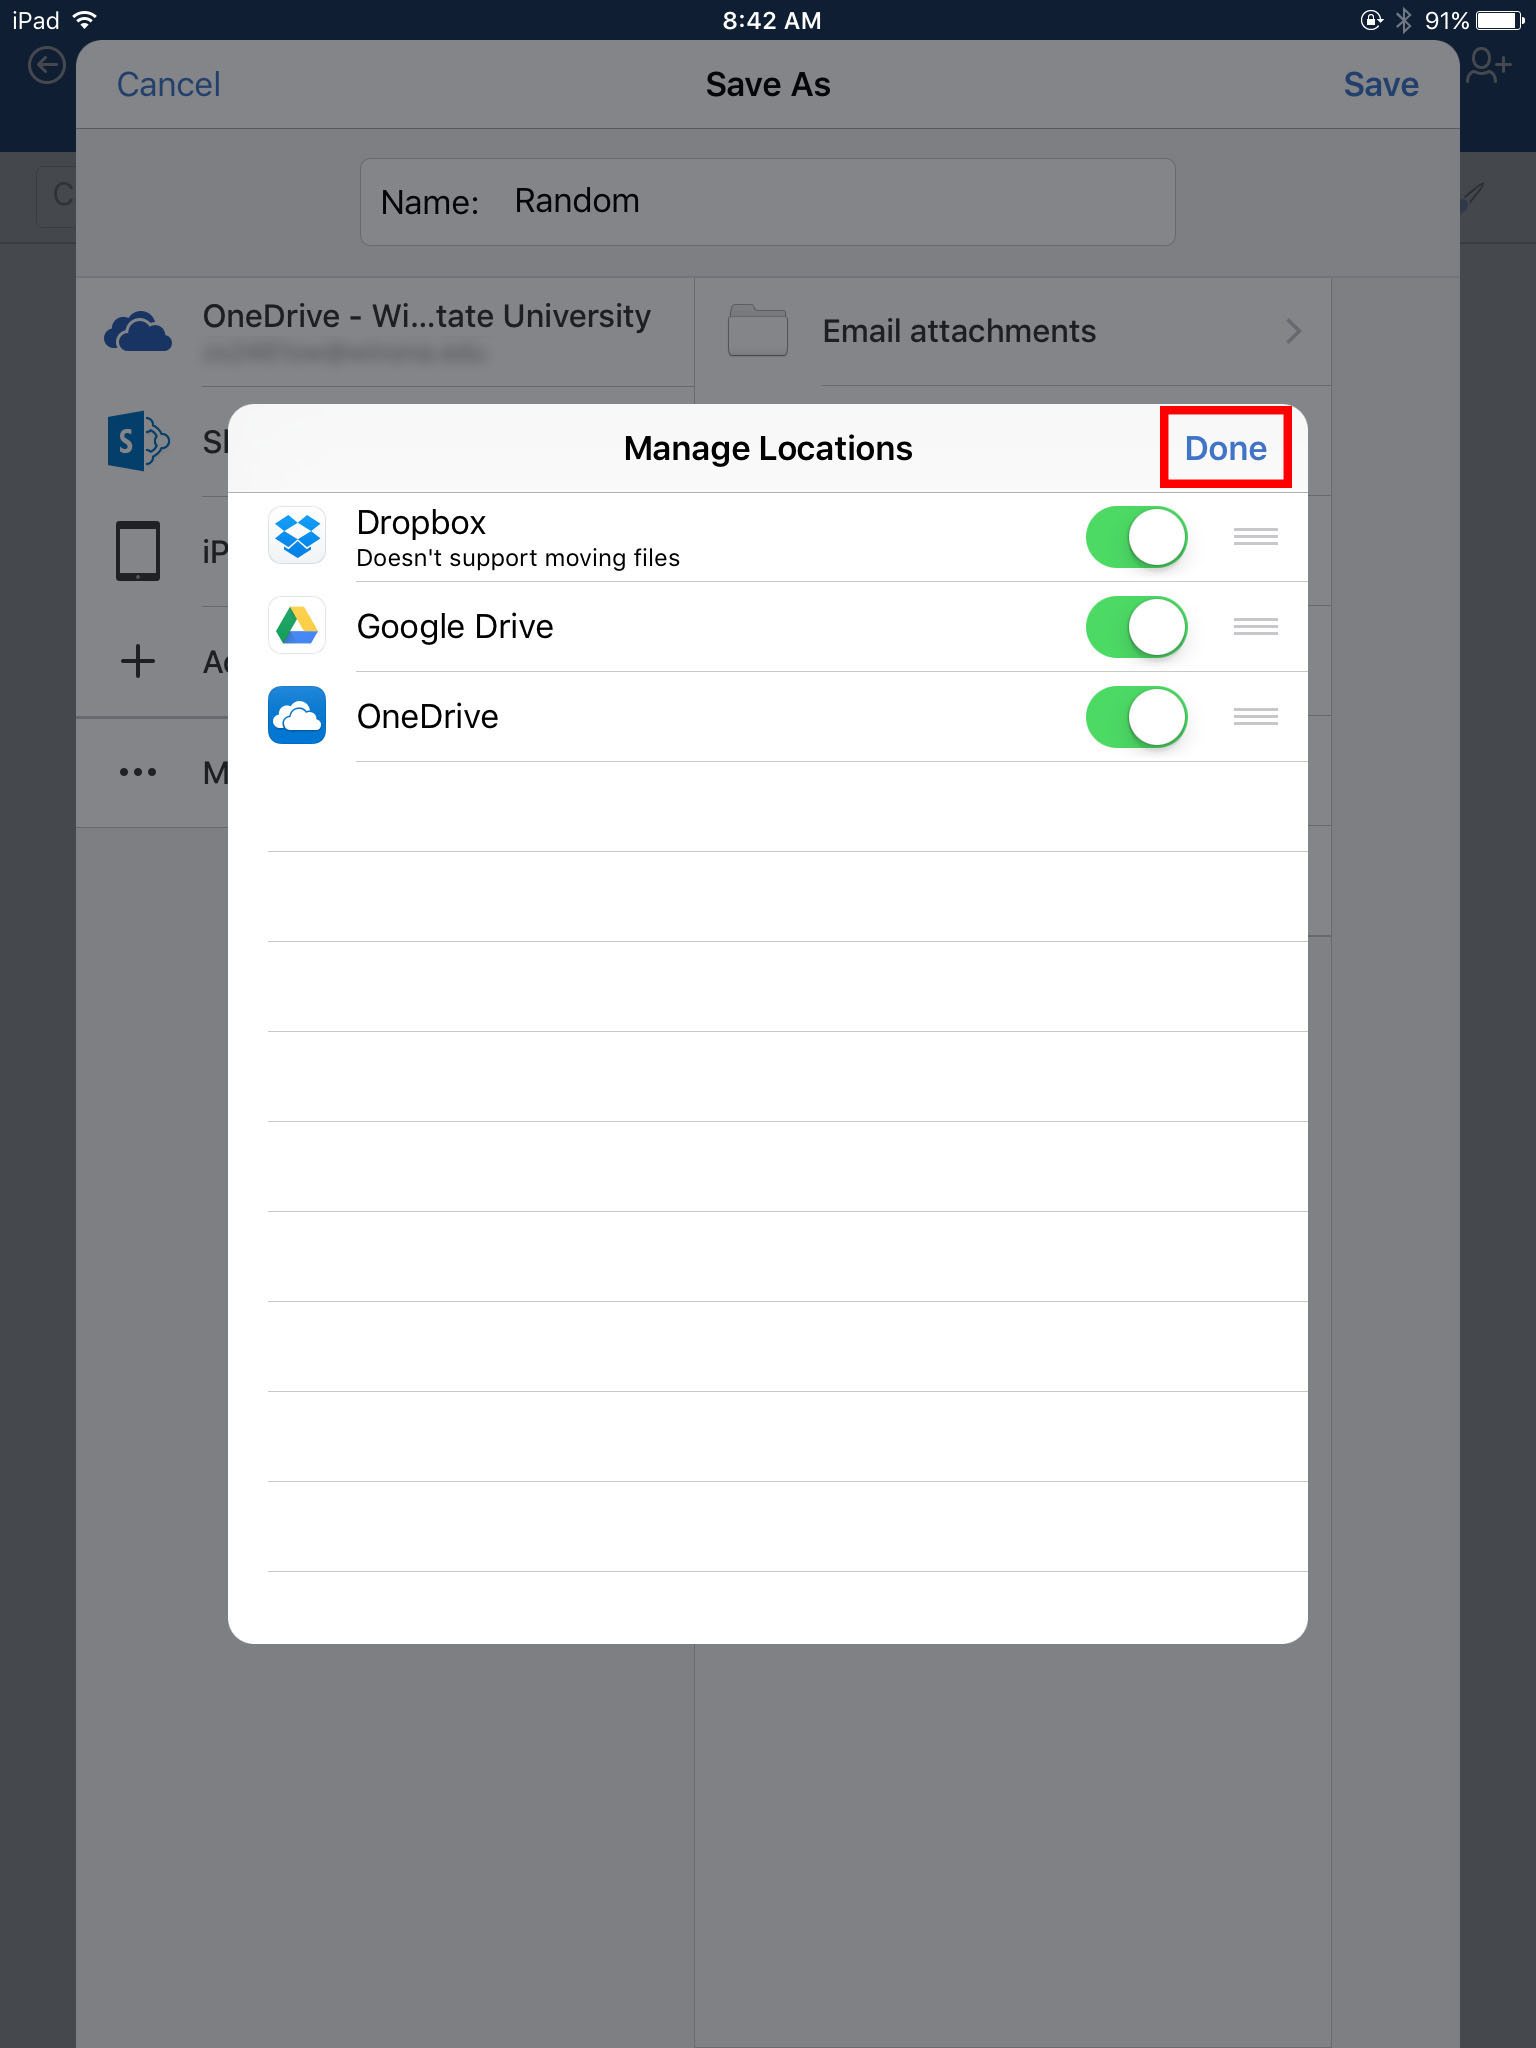Disable the Dropbox location toggle
The image size is (1536, 2048).
(1136, 537)
